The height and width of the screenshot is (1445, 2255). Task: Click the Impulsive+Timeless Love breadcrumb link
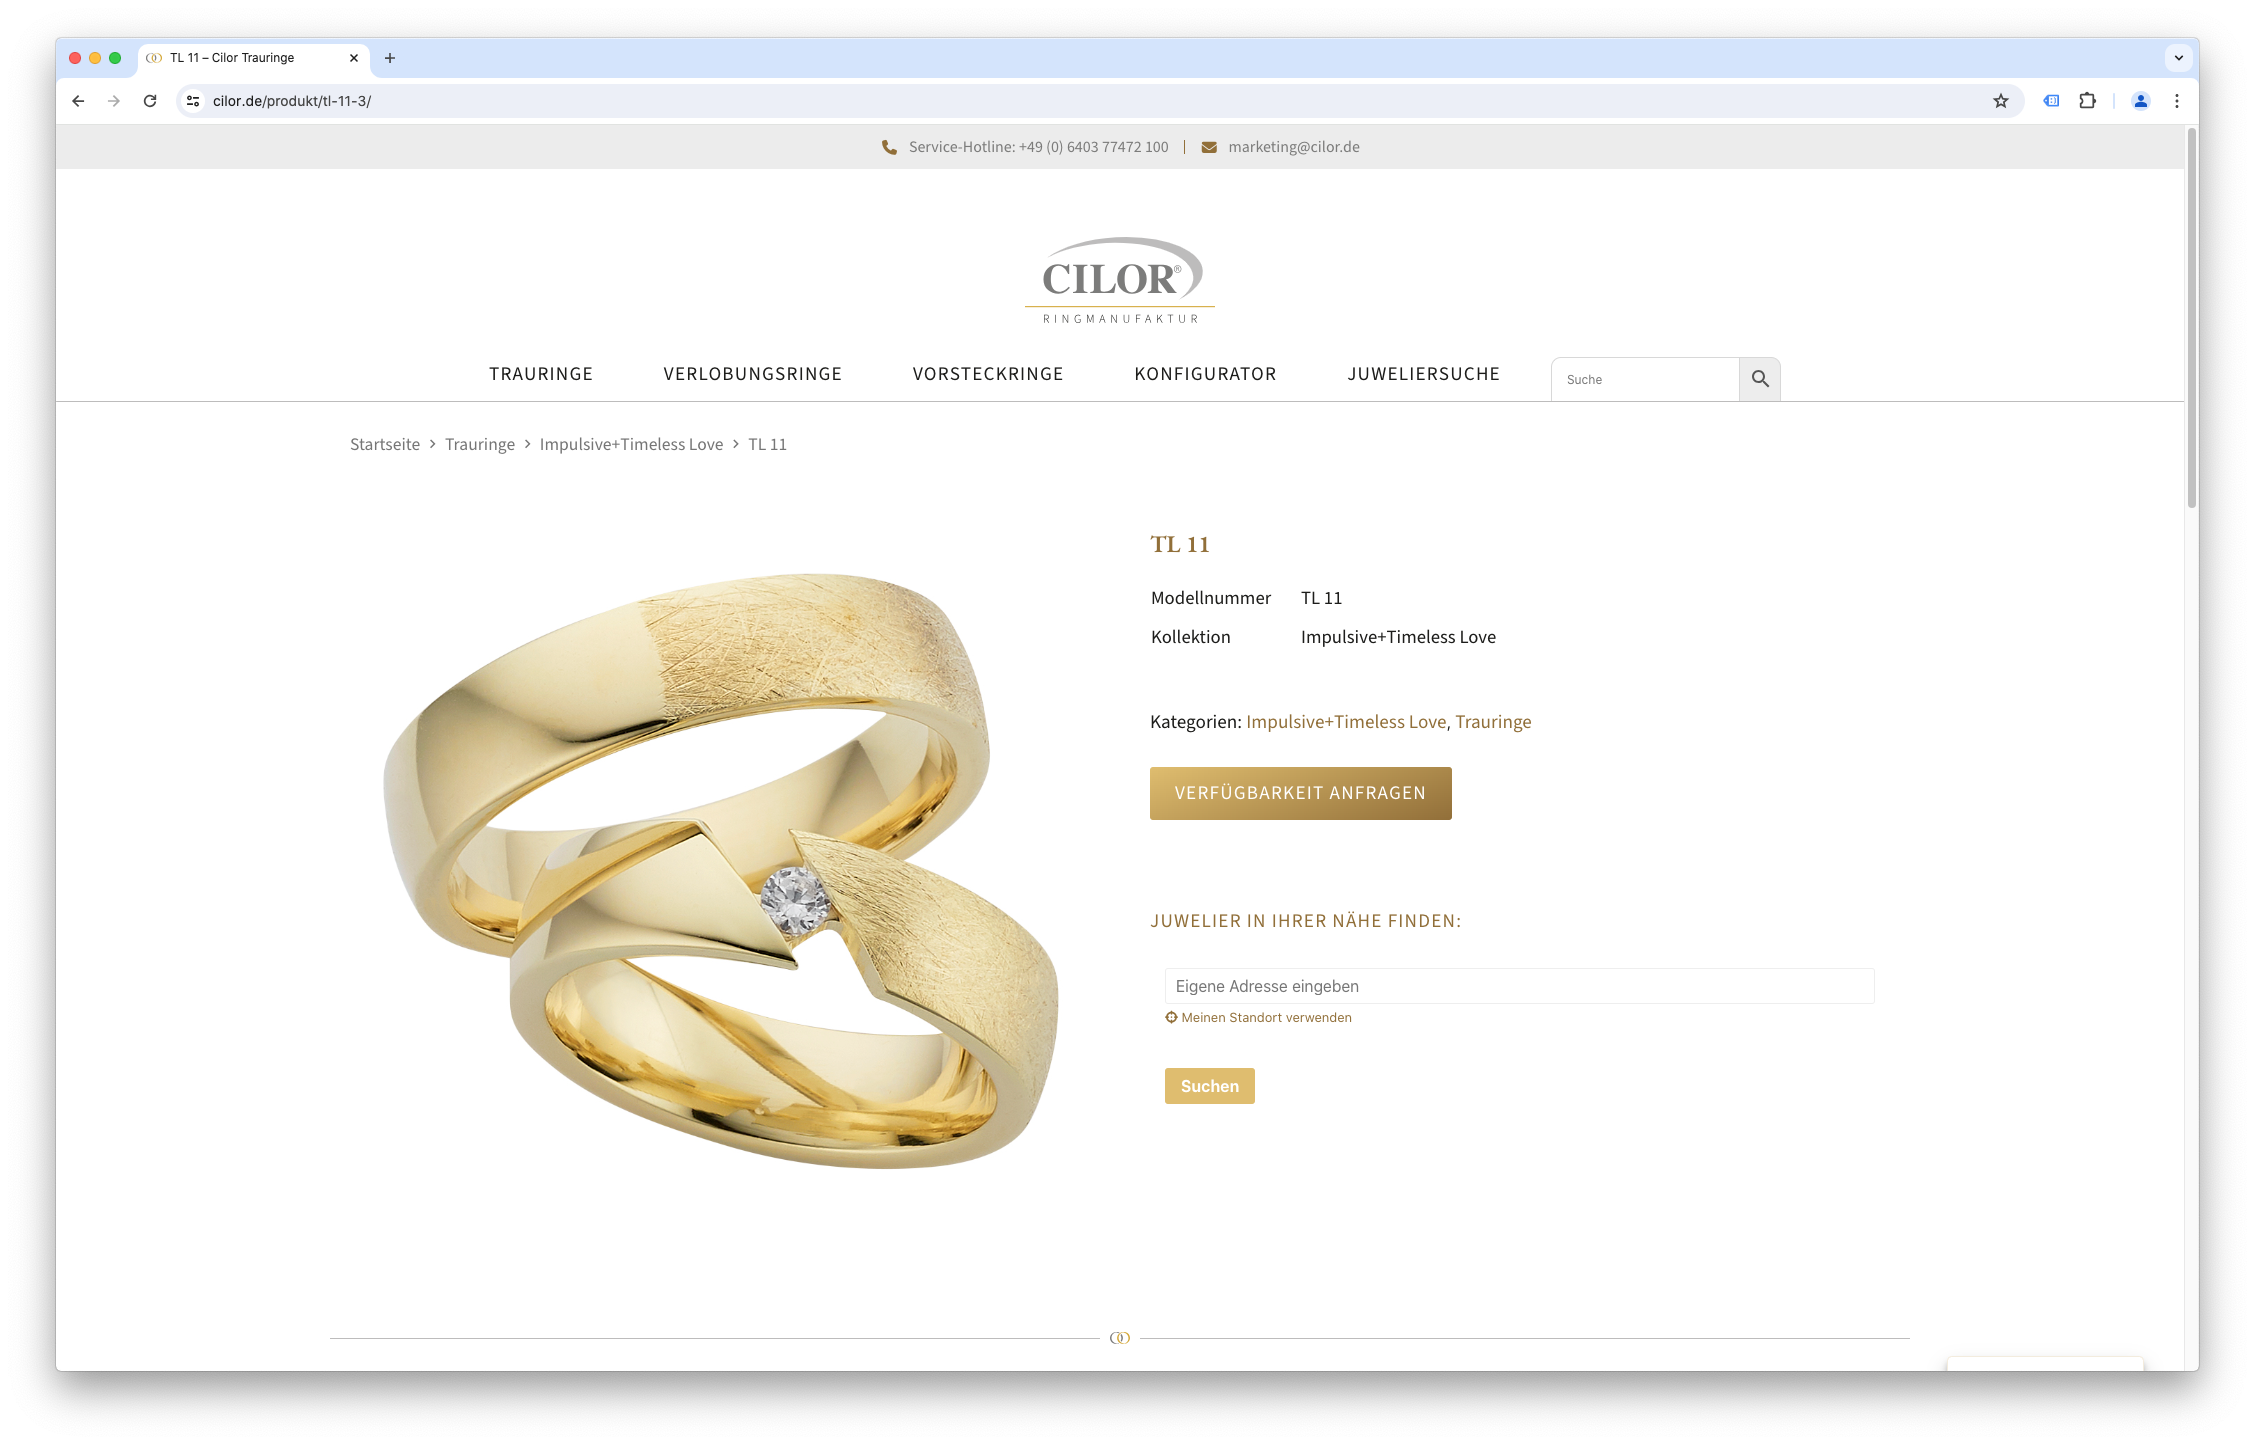(x=631, y=444)
